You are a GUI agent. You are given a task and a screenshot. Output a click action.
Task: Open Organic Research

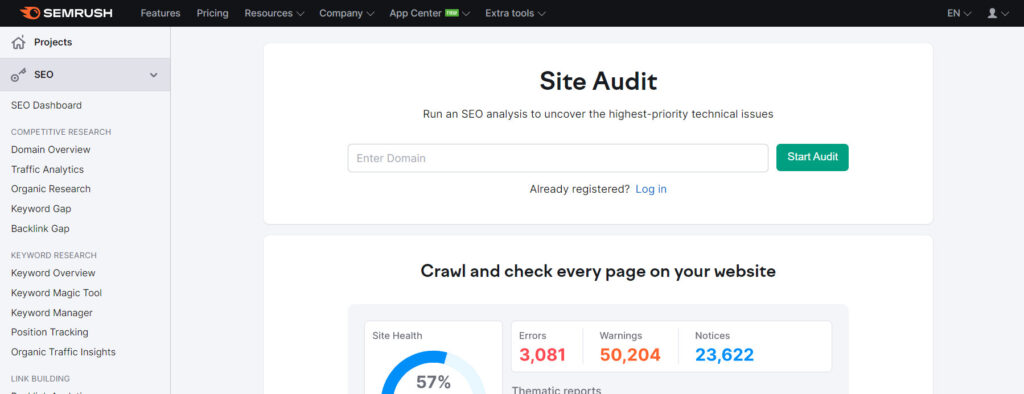(51, 189)
